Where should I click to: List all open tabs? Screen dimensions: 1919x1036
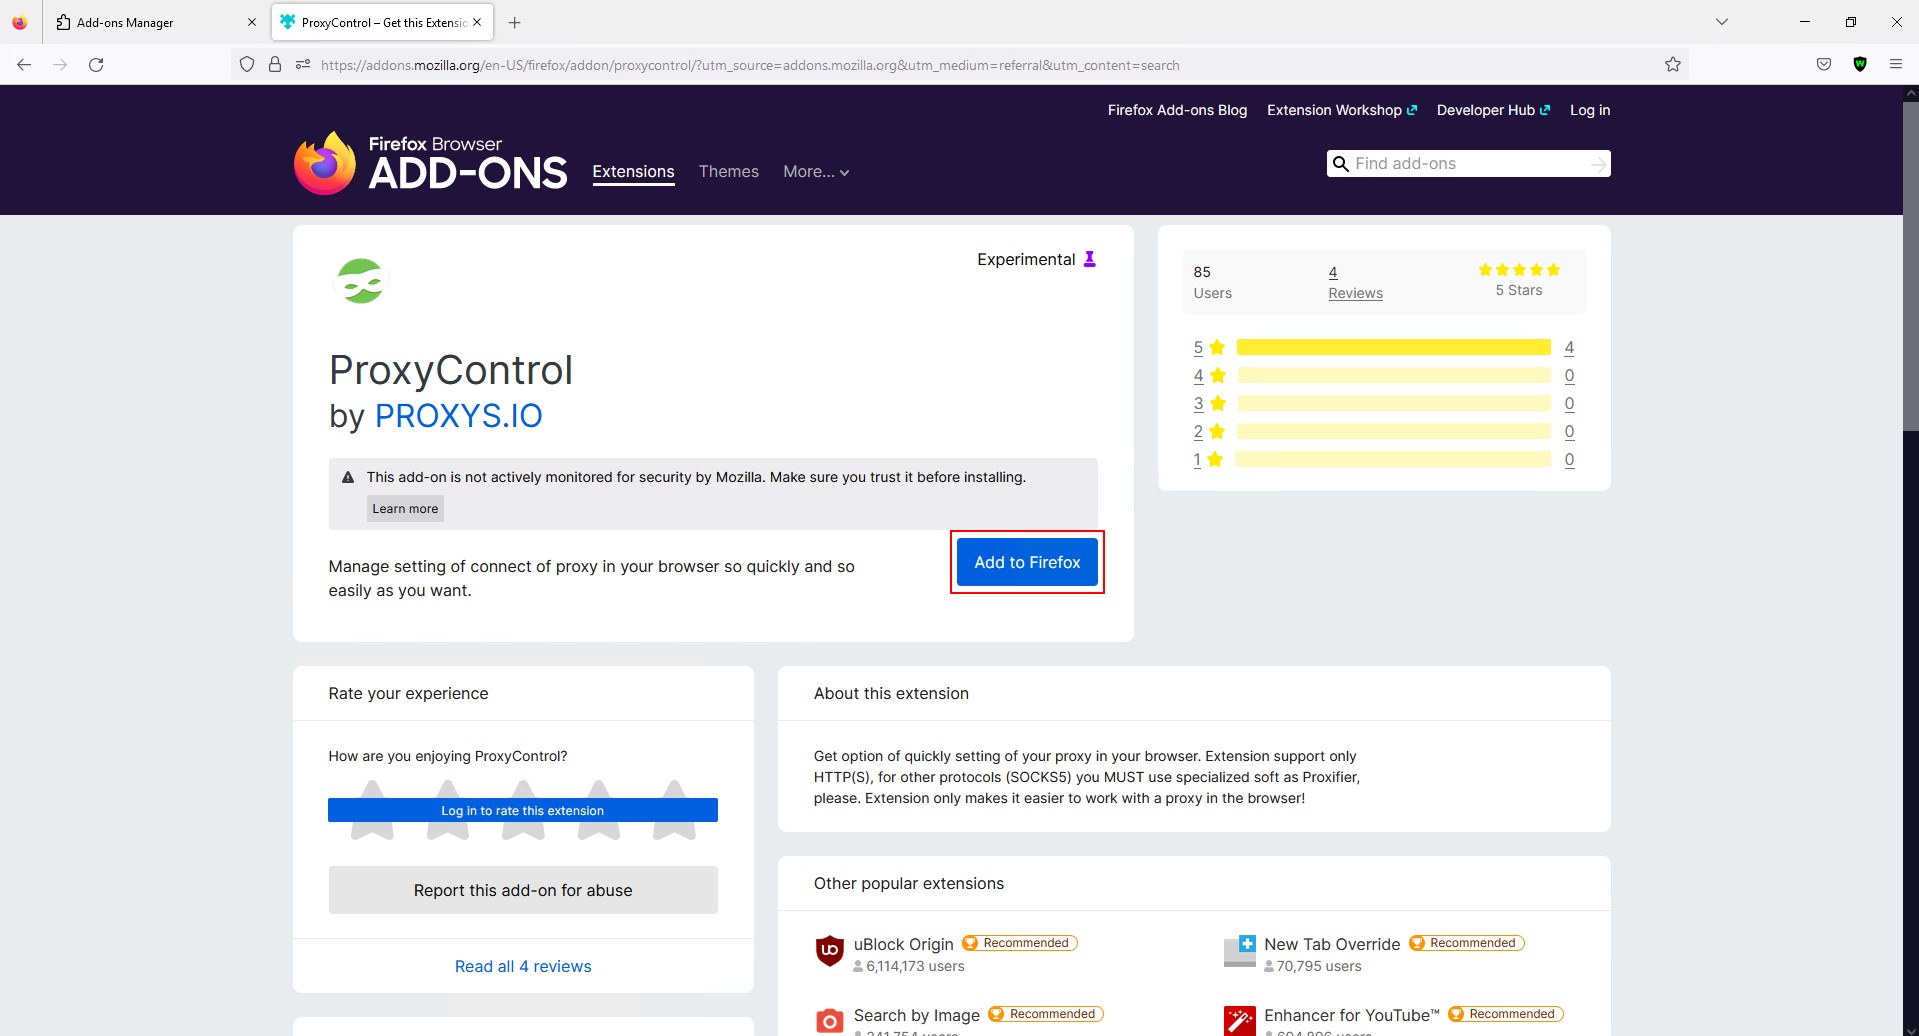click(1722, 22)
